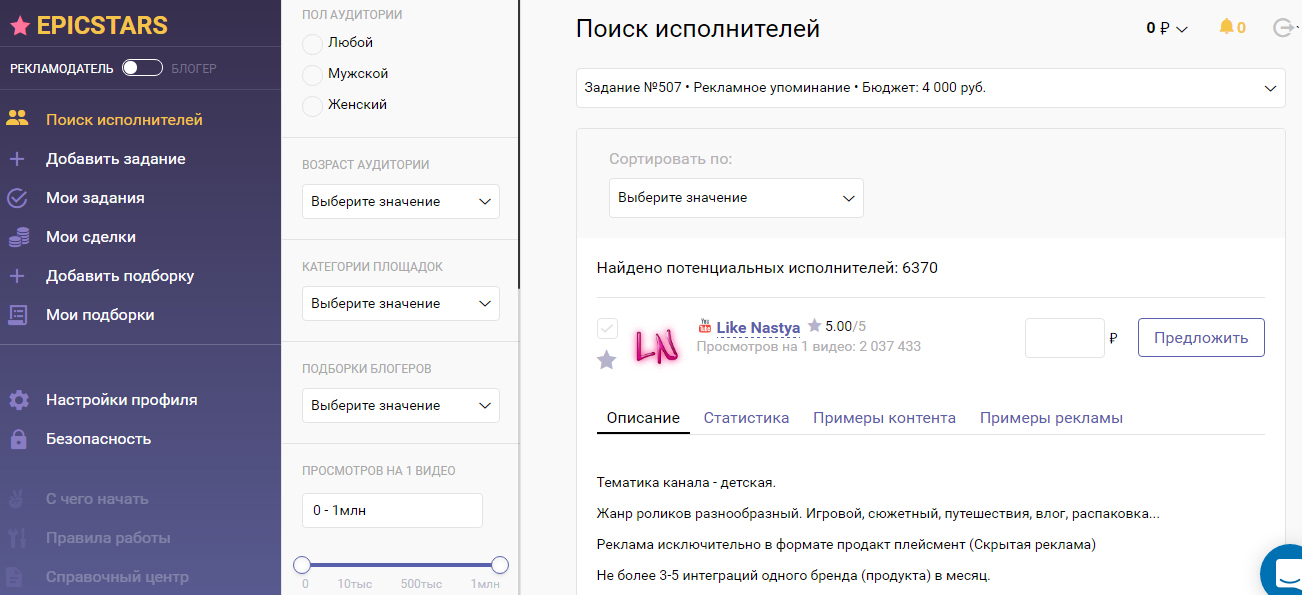Click the list icon beside Мои подборки
Image resolution: width=1302 pixels, height=595 pixels.
point(17,314)
